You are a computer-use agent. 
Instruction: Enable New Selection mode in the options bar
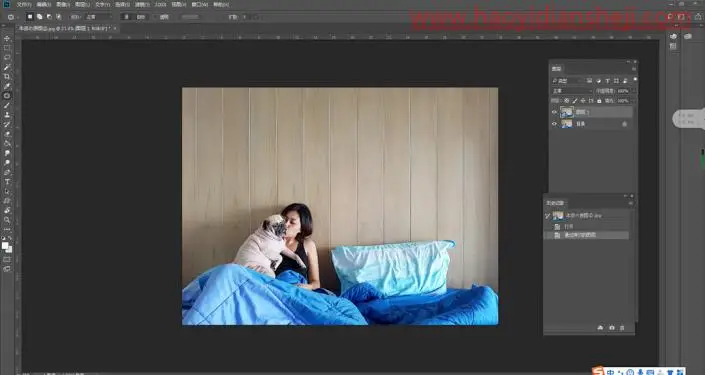point(30,17)
